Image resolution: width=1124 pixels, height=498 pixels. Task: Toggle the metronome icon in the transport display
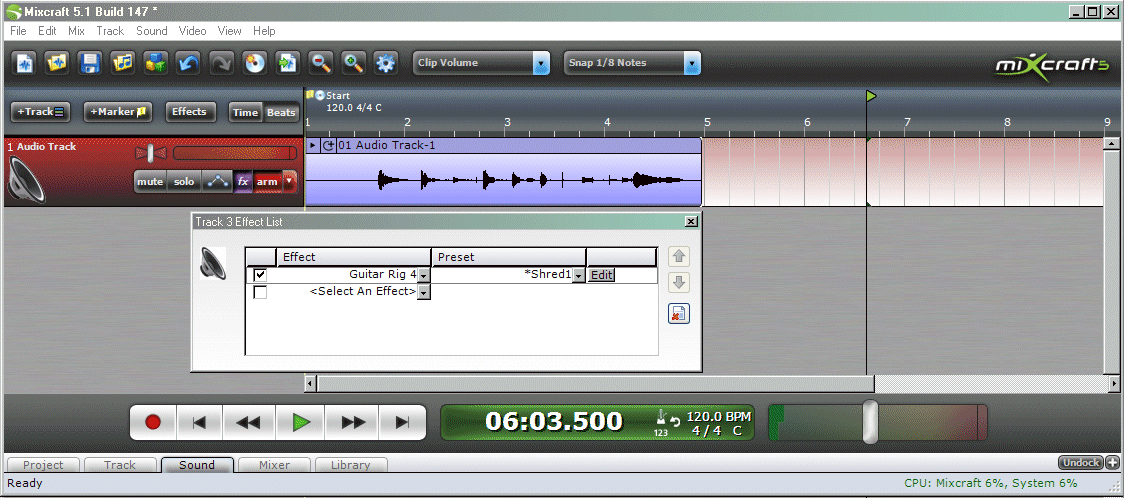tap(661, 418)
